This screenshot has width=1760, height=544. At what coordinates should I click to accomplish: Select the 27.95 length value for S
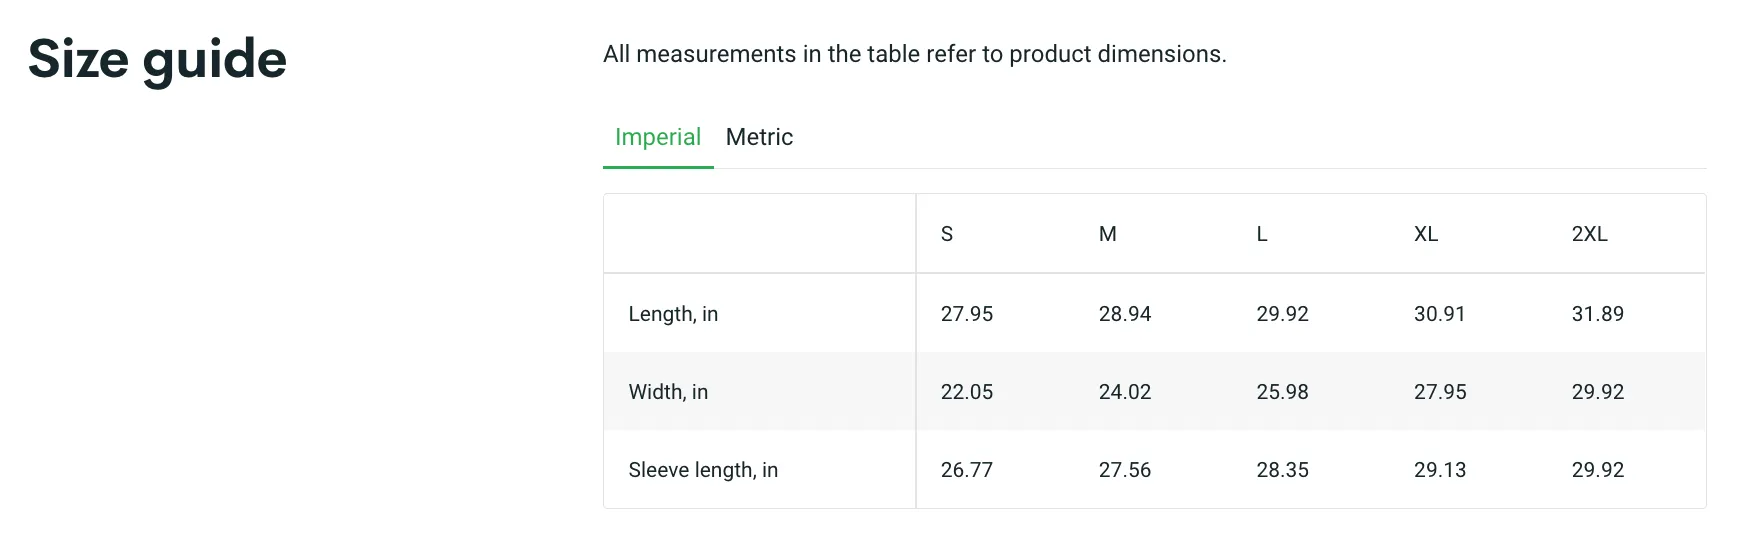click(x=967, y=314)
